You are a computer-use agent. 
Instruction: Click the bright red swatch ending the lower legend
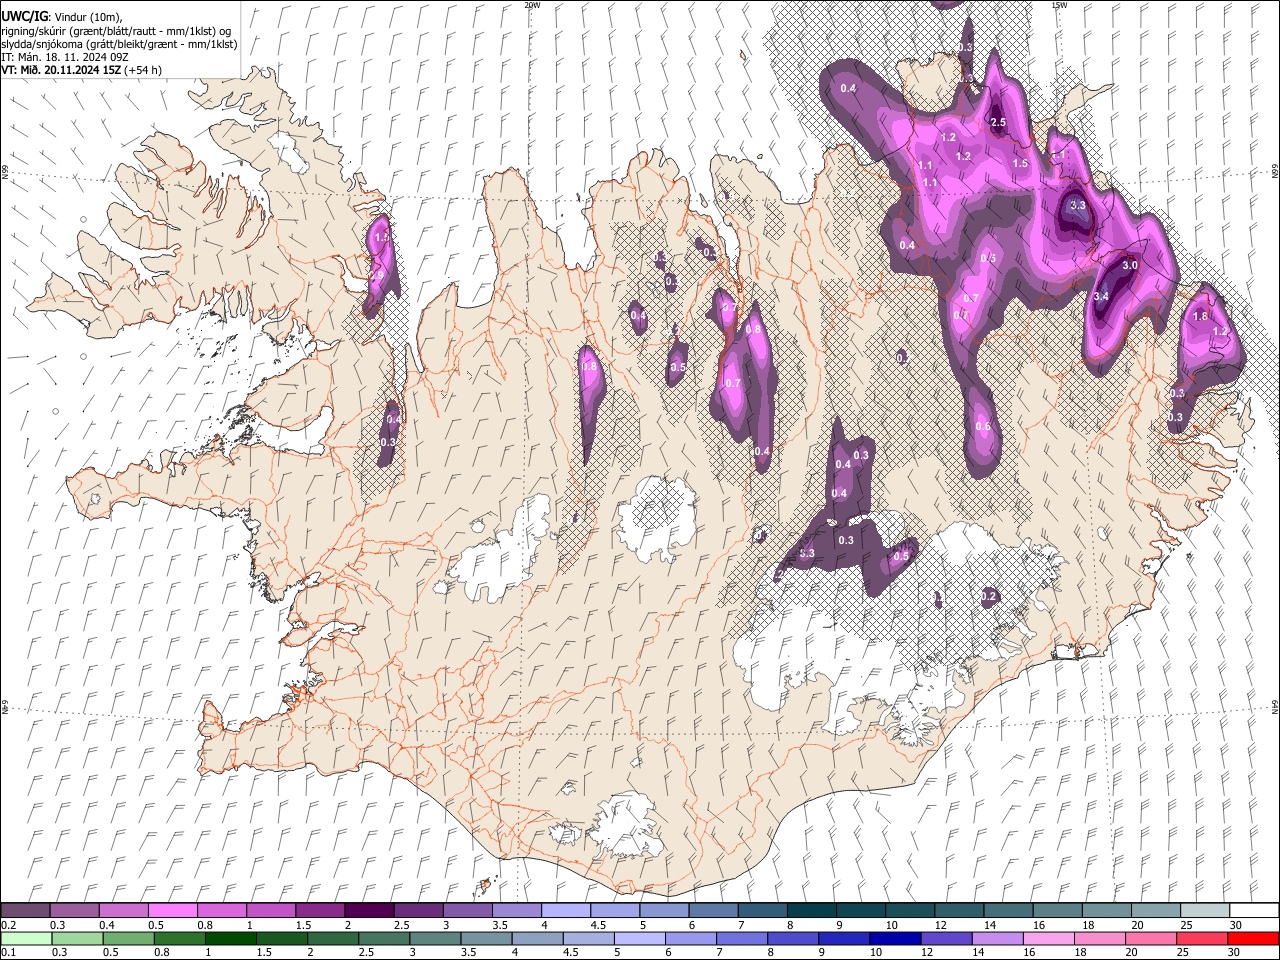click(1253, 939)
